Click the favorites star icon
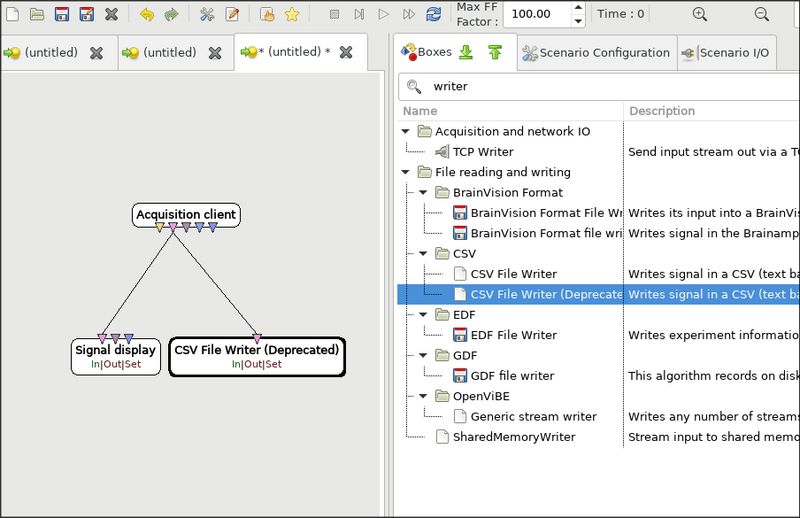This screenshot has height=518, width=800. (x=291, y=14)
